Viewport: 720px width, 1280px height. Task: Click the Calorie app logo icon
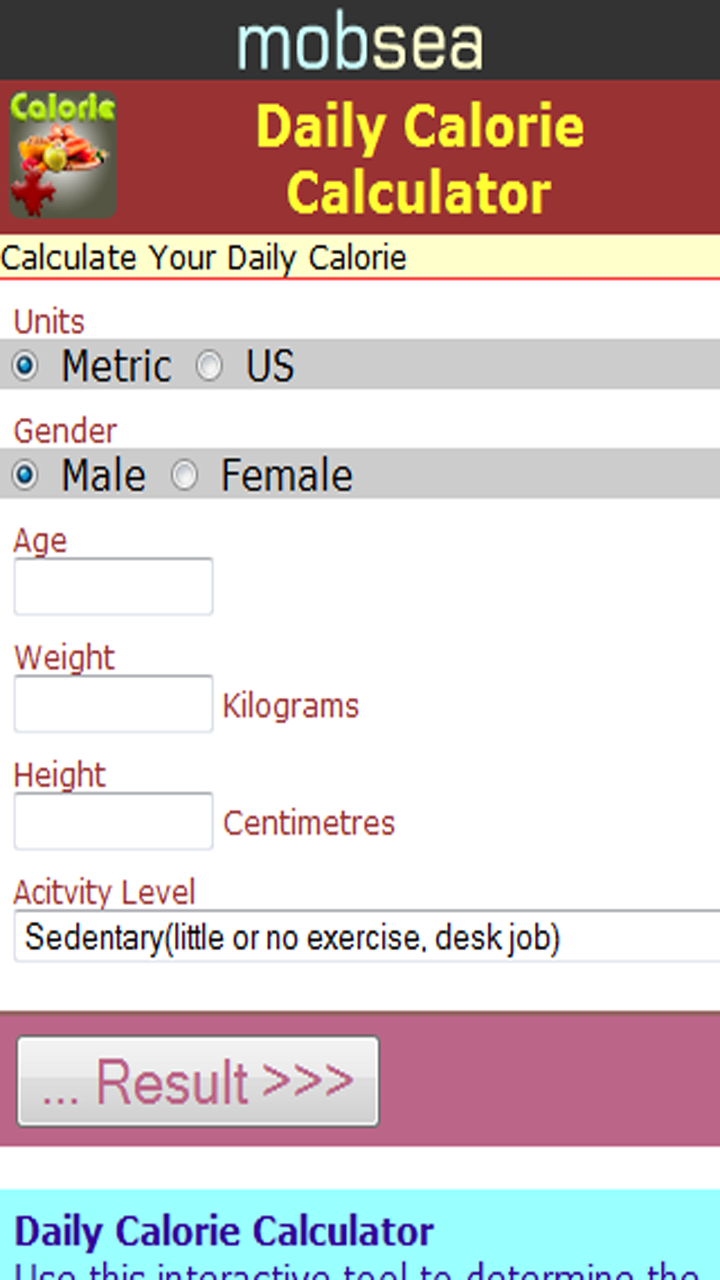(x=62, y=153)
